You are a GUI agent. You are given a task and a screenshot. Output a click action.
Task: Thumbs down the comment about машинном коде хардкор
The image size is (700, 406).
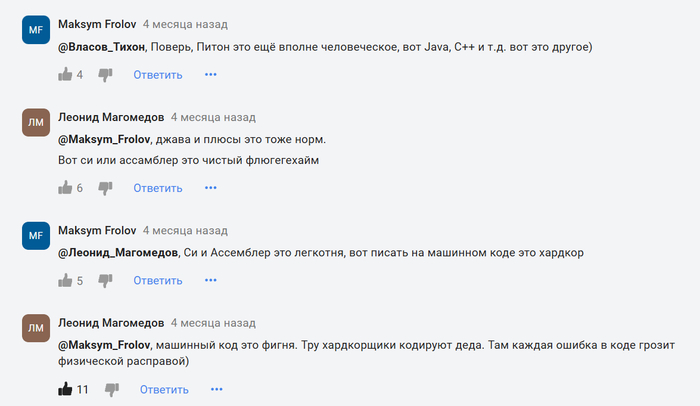point(106,281)
